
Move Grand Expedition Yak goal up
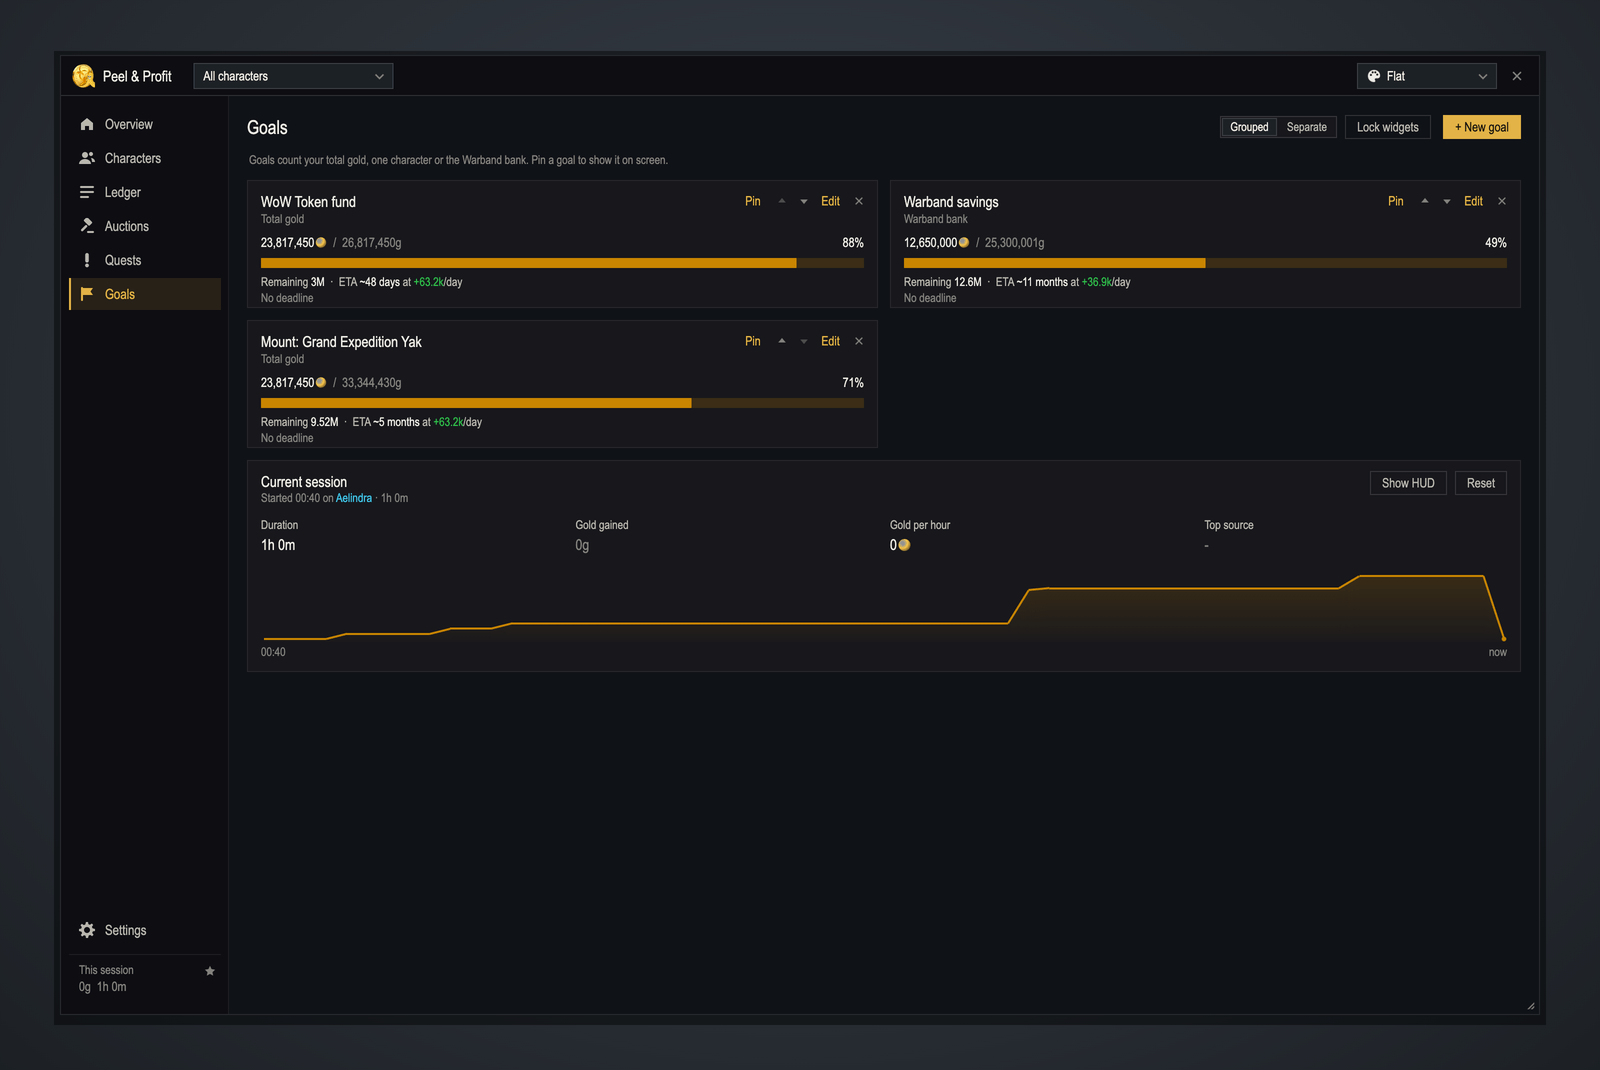(782, 341)
